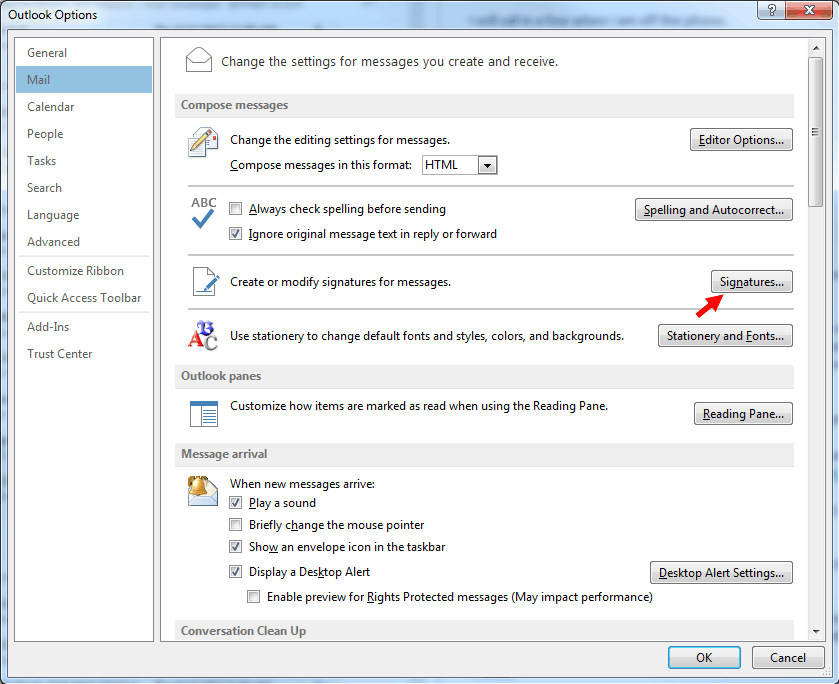
Task: Open the Search options category
Action: [84, 188]
